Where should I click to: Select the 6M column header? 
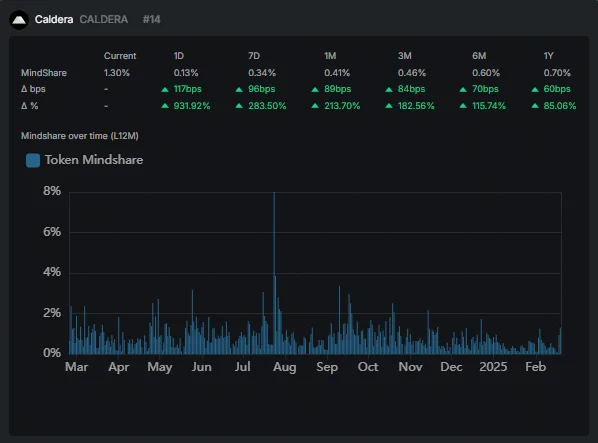[479, 56]
